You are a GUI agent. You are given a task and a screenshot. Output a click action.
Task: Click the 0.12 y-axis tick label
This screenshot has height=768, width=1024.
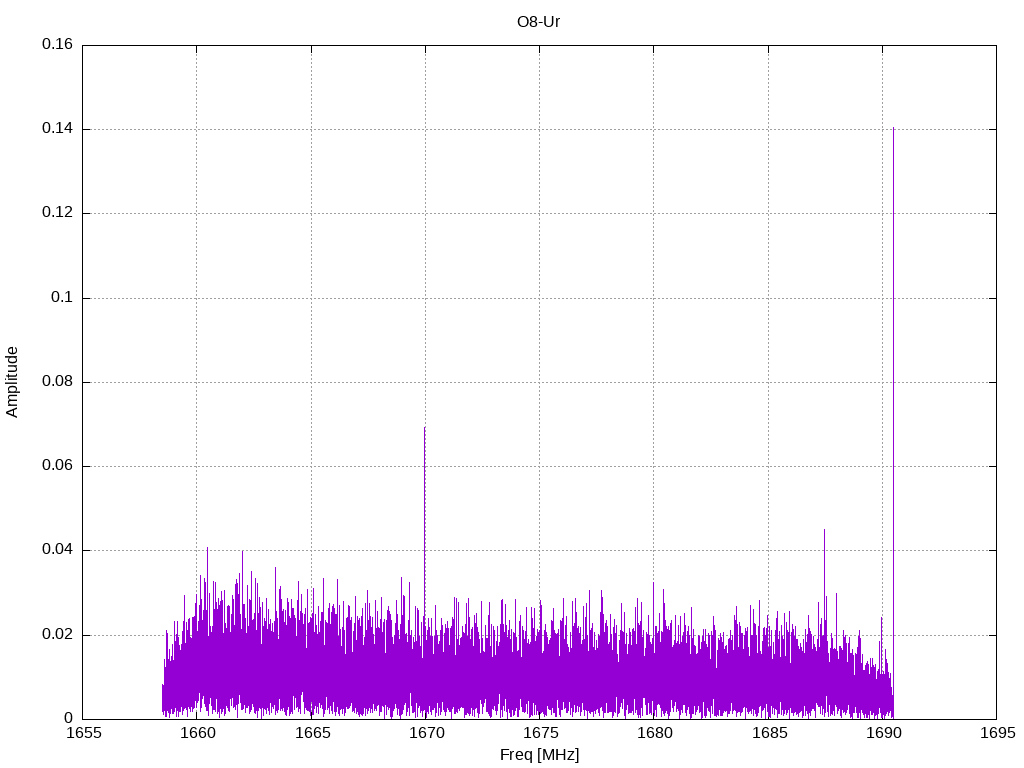(x=57, y=213)
